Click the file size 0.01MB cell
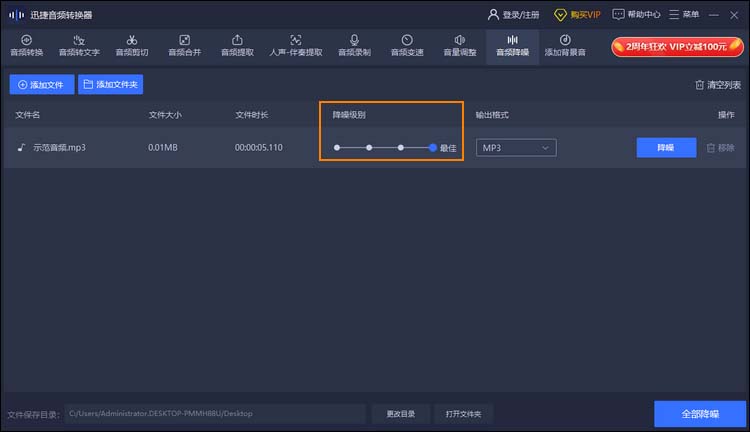Image resolution: width=750 pixels, height=432 pixels. (163, 147)
